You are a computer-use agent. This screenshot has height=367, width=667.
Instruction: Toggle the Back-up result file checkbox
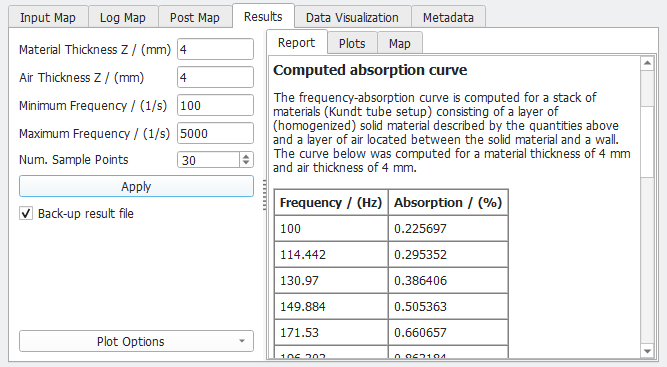[26, 213]
